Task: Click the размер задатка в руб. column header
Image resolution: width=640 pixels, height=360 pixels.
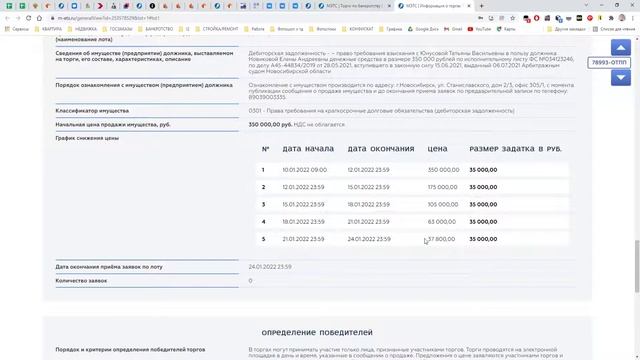Action: click(x=516, y=149)
